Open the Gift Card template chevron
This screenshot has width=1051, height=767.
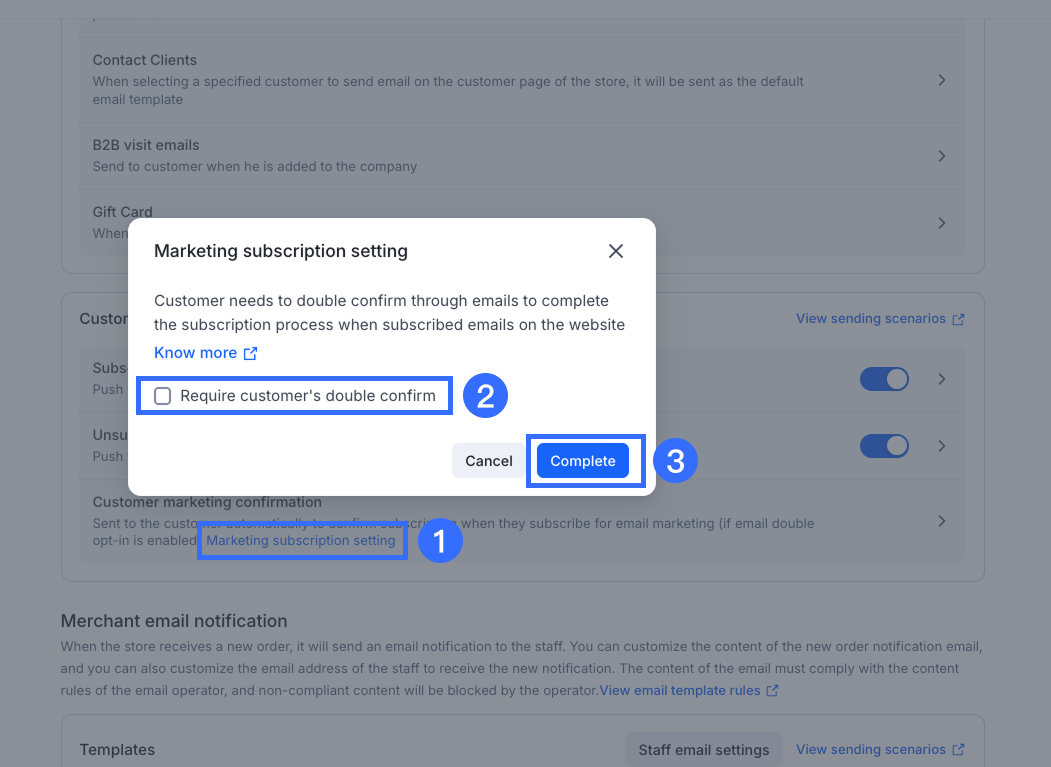click(x=942, y=223)
